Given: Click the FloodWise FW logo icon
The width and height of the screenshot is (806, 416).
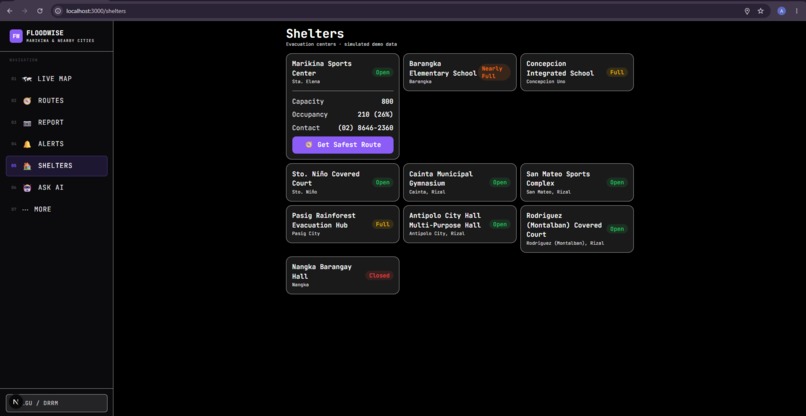Looking at the screenshot, I should pos(15,35).
